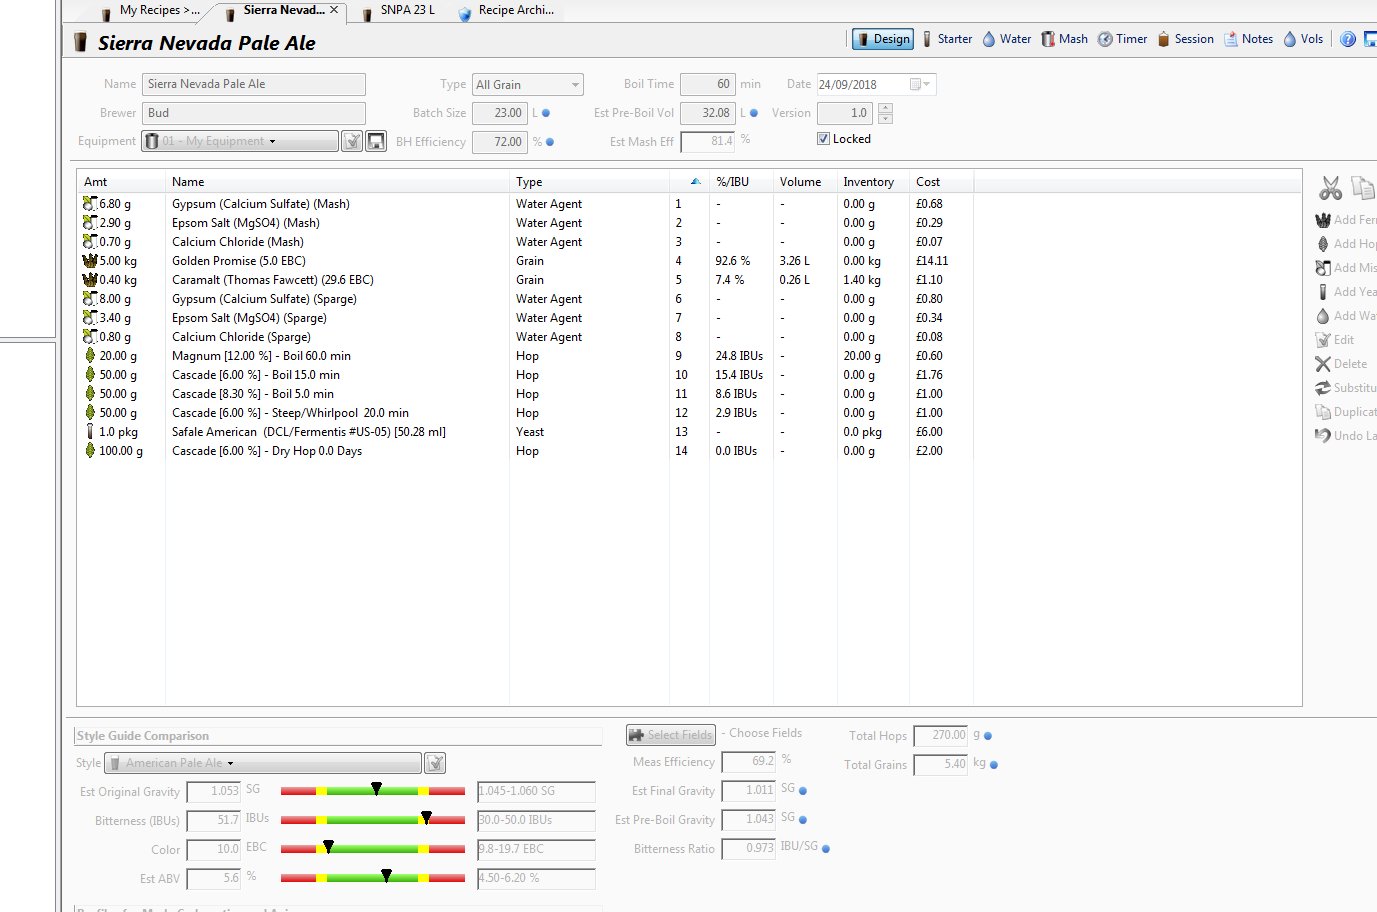Click blue dot next to Est Final Gravity
The width and height of the screenshot is (1377, 912).
pyautogui.click(x=803, y=791)
